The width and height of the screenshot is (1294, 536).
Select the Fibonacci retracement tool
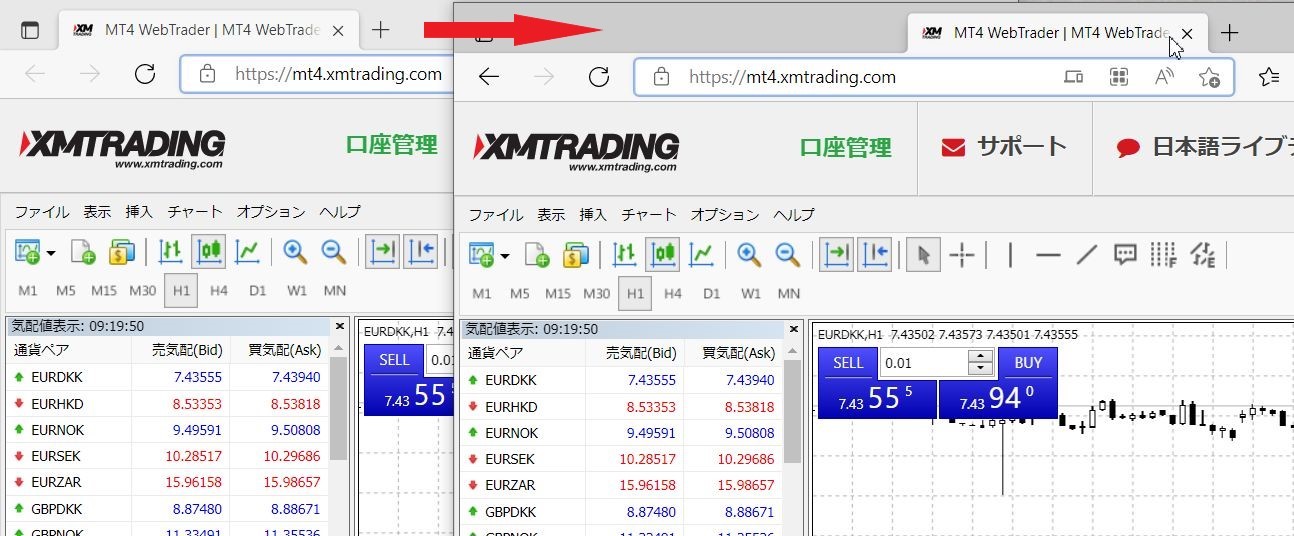[1163, 256]
